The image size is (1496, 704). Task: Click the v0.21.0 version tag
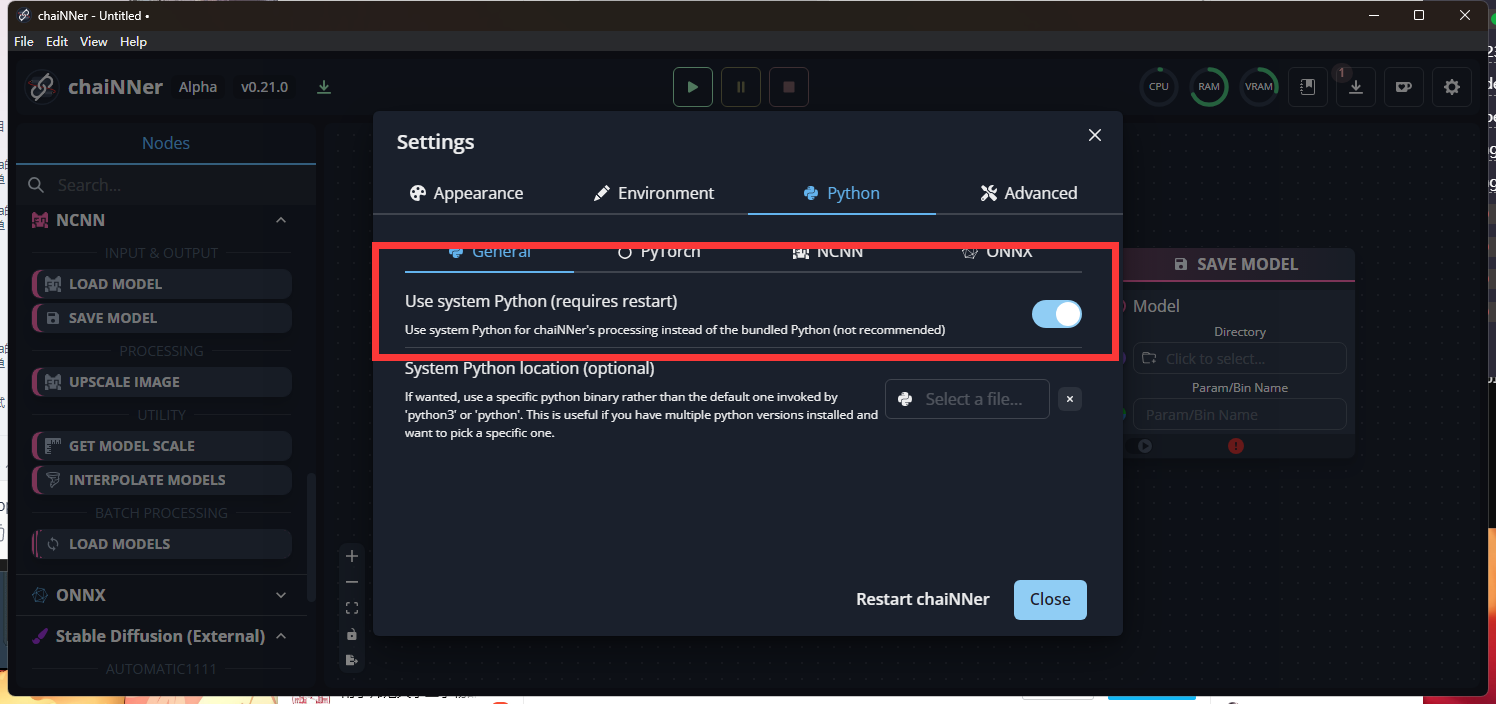pos(264,87)
